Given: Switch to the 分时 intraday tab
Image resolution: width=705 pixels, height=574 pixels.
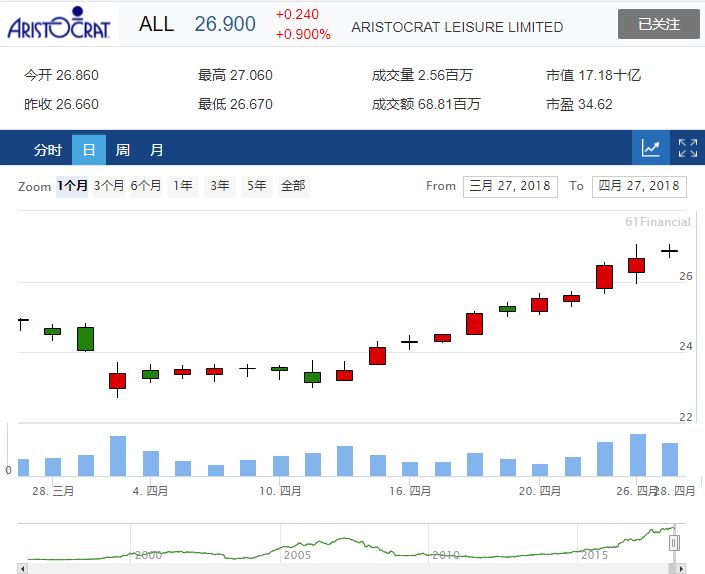Looking at the screenshot, I should coord(48,150).
